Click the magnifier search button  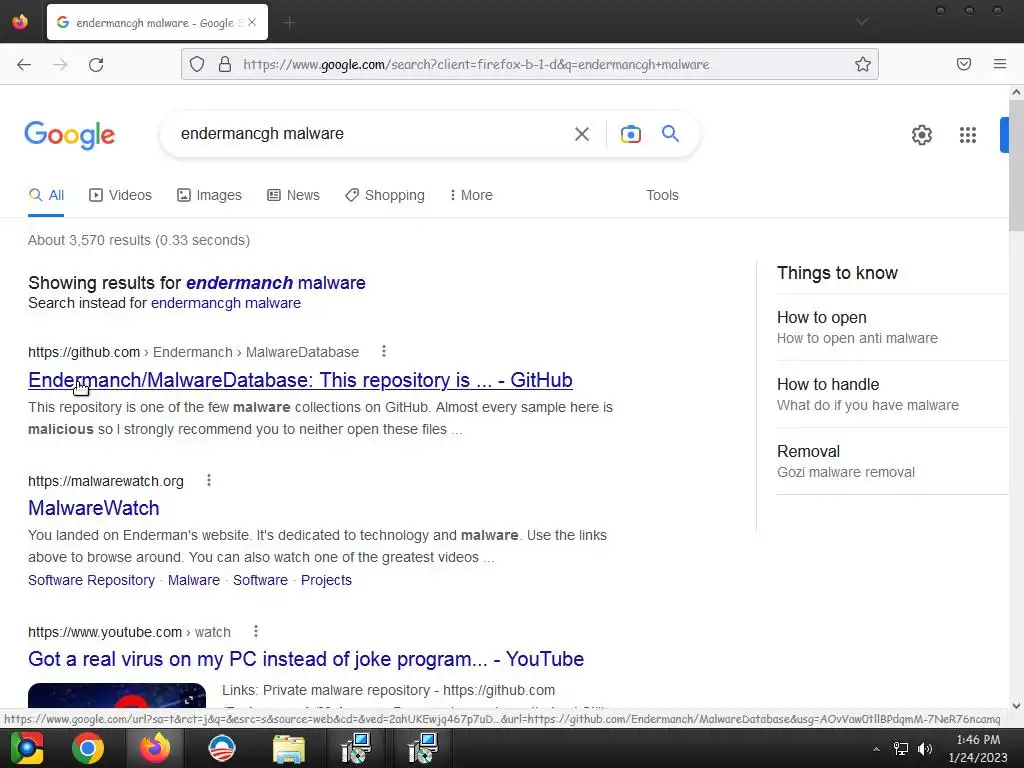(x=670, y=134)
